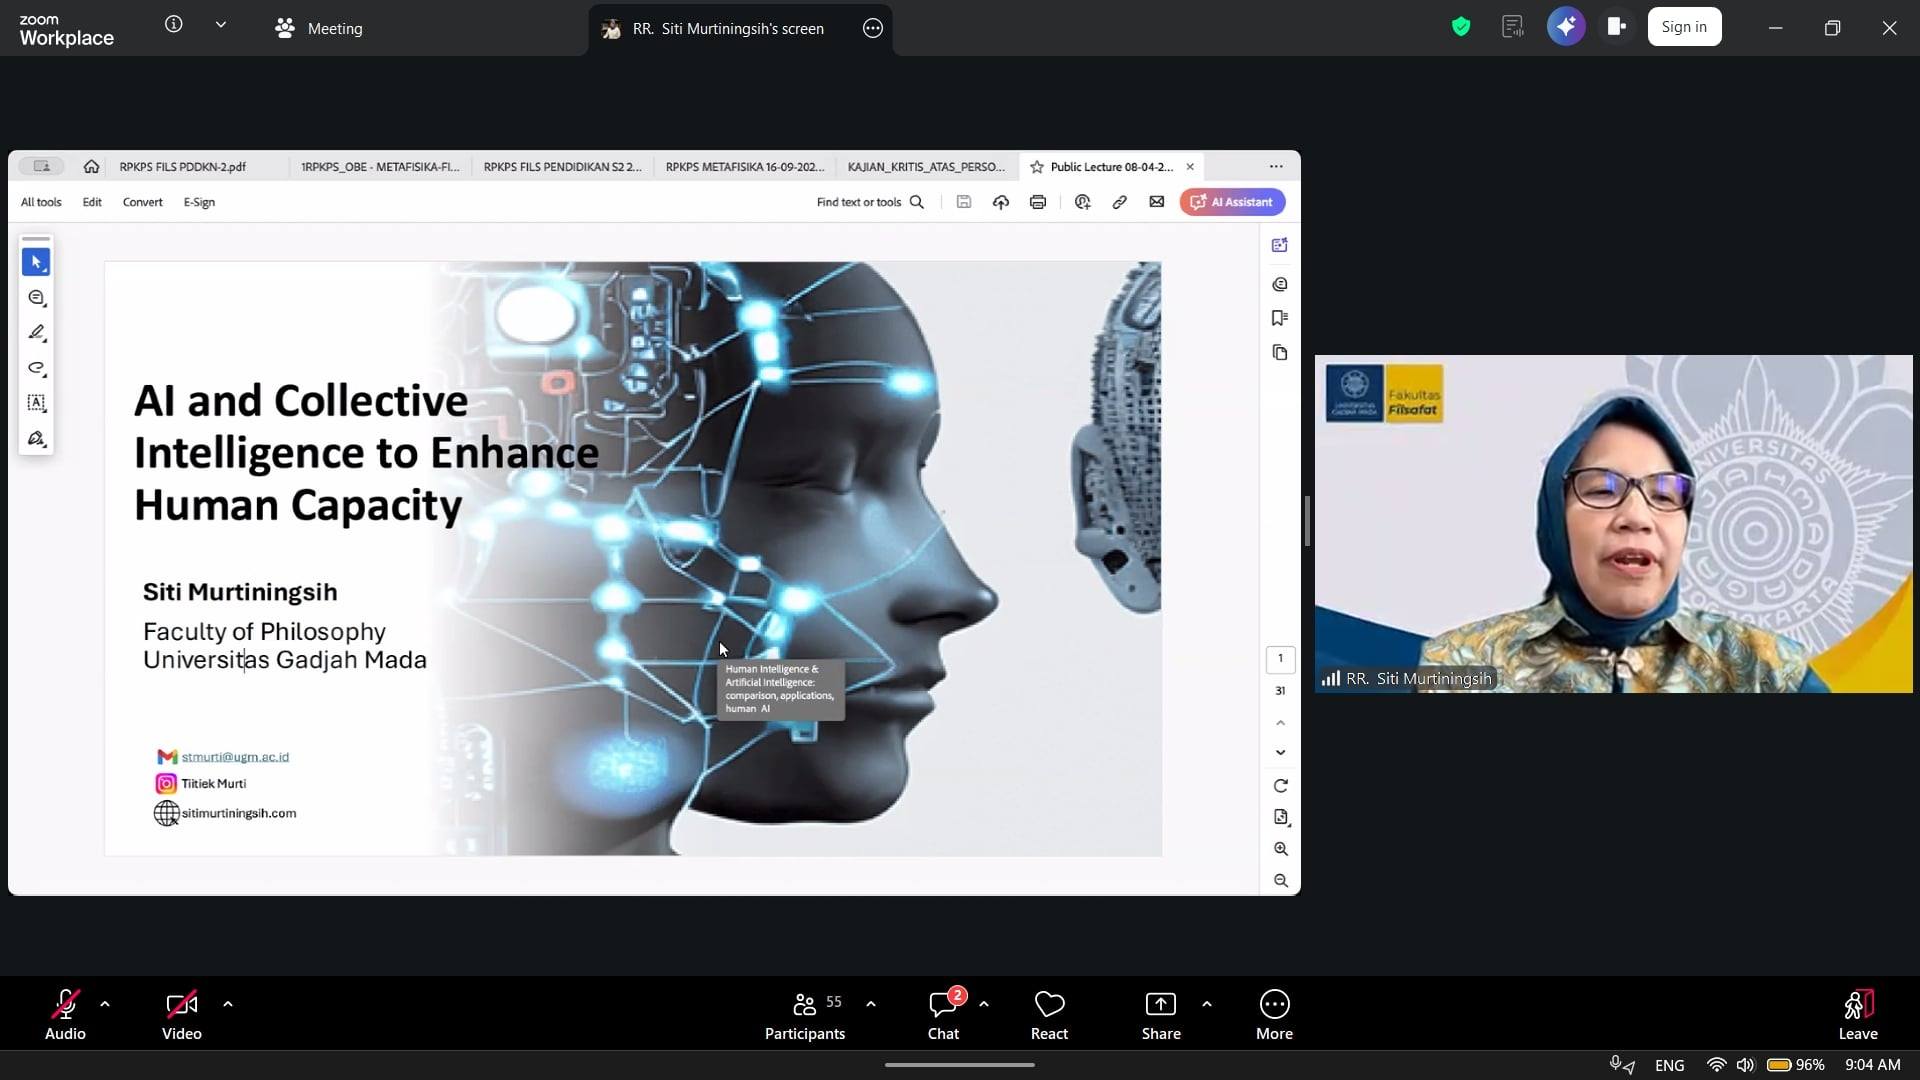
Task: Toggle the star on Public Lecture tab
Action: point(1037,167)
